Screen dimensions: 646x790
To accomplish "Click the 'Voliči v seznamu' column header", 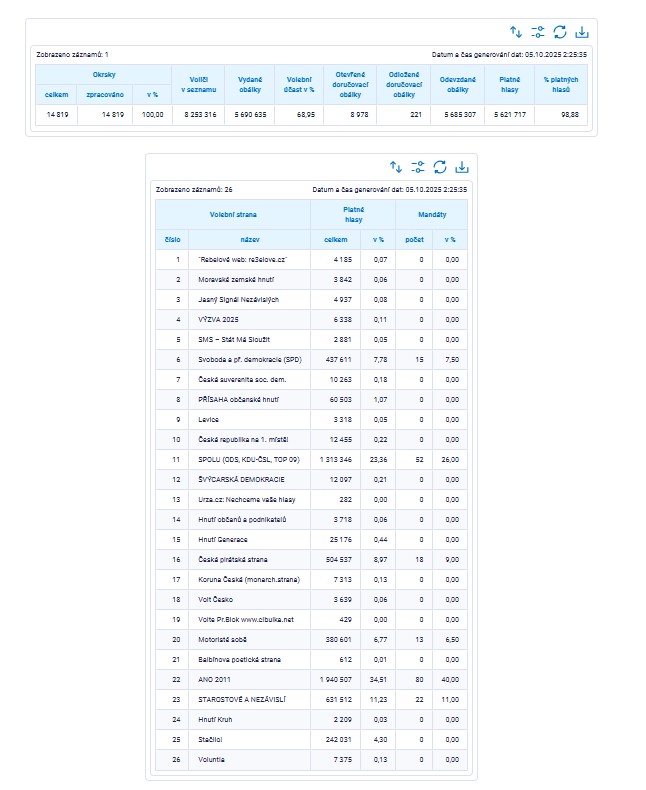I will [195, 85].
